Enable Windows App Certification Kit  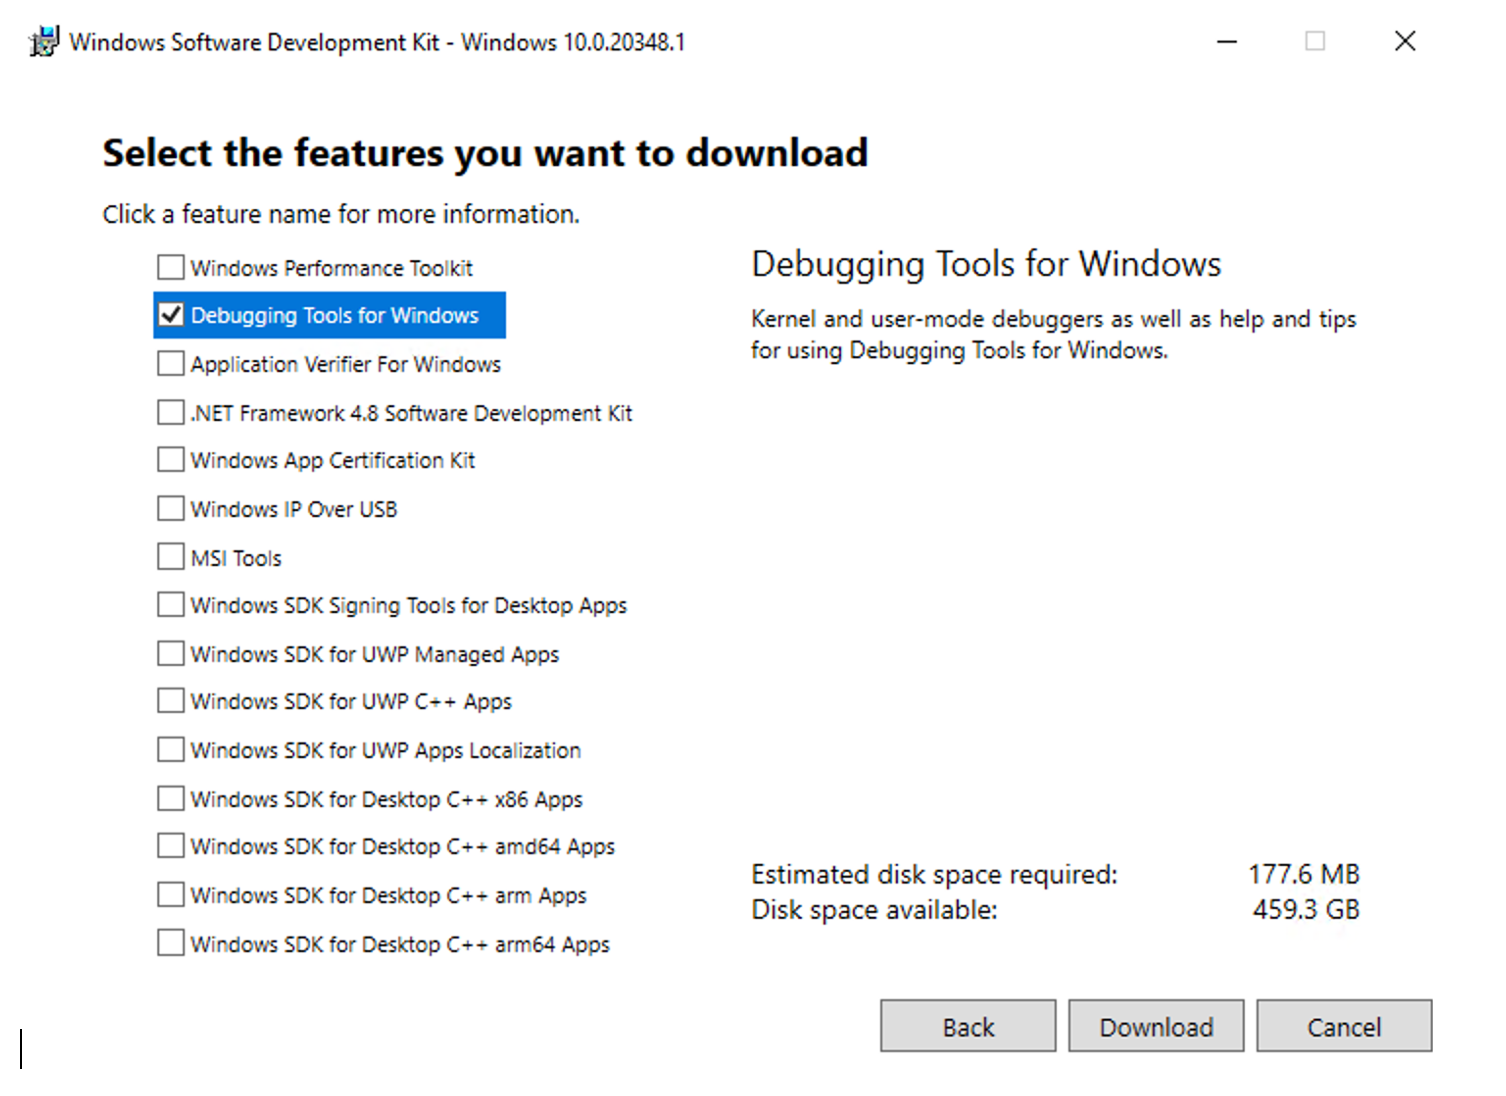170,459
